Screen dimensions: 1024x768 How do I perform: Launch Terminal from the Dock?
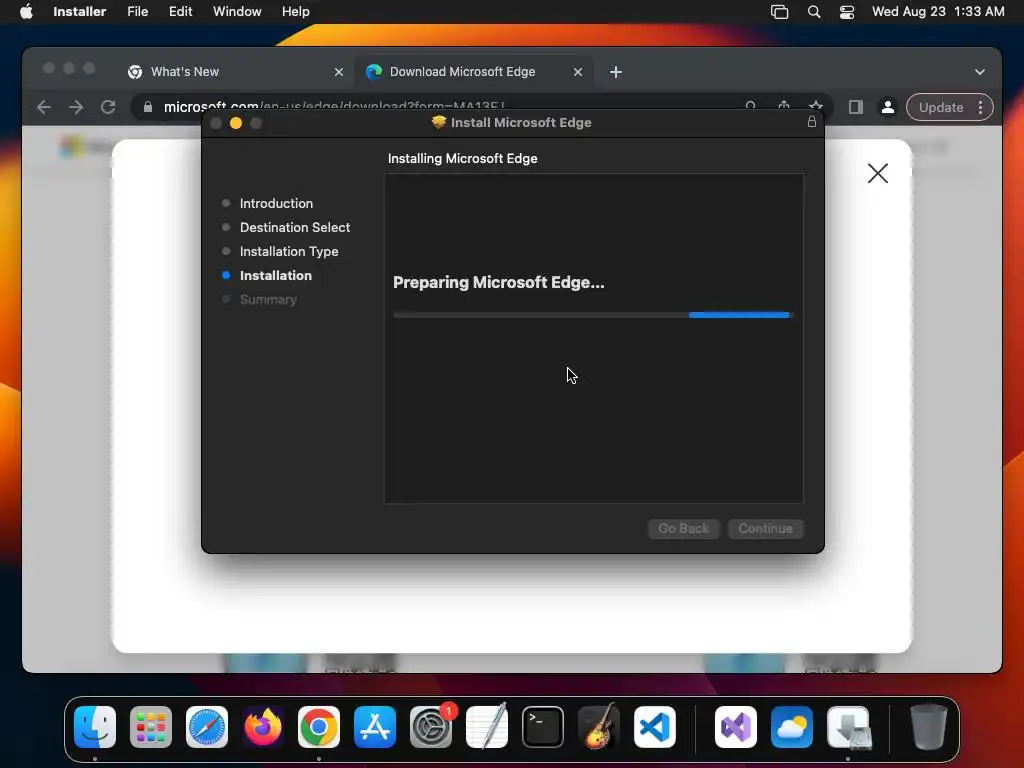pyautogui.click(x=543, y=727)
